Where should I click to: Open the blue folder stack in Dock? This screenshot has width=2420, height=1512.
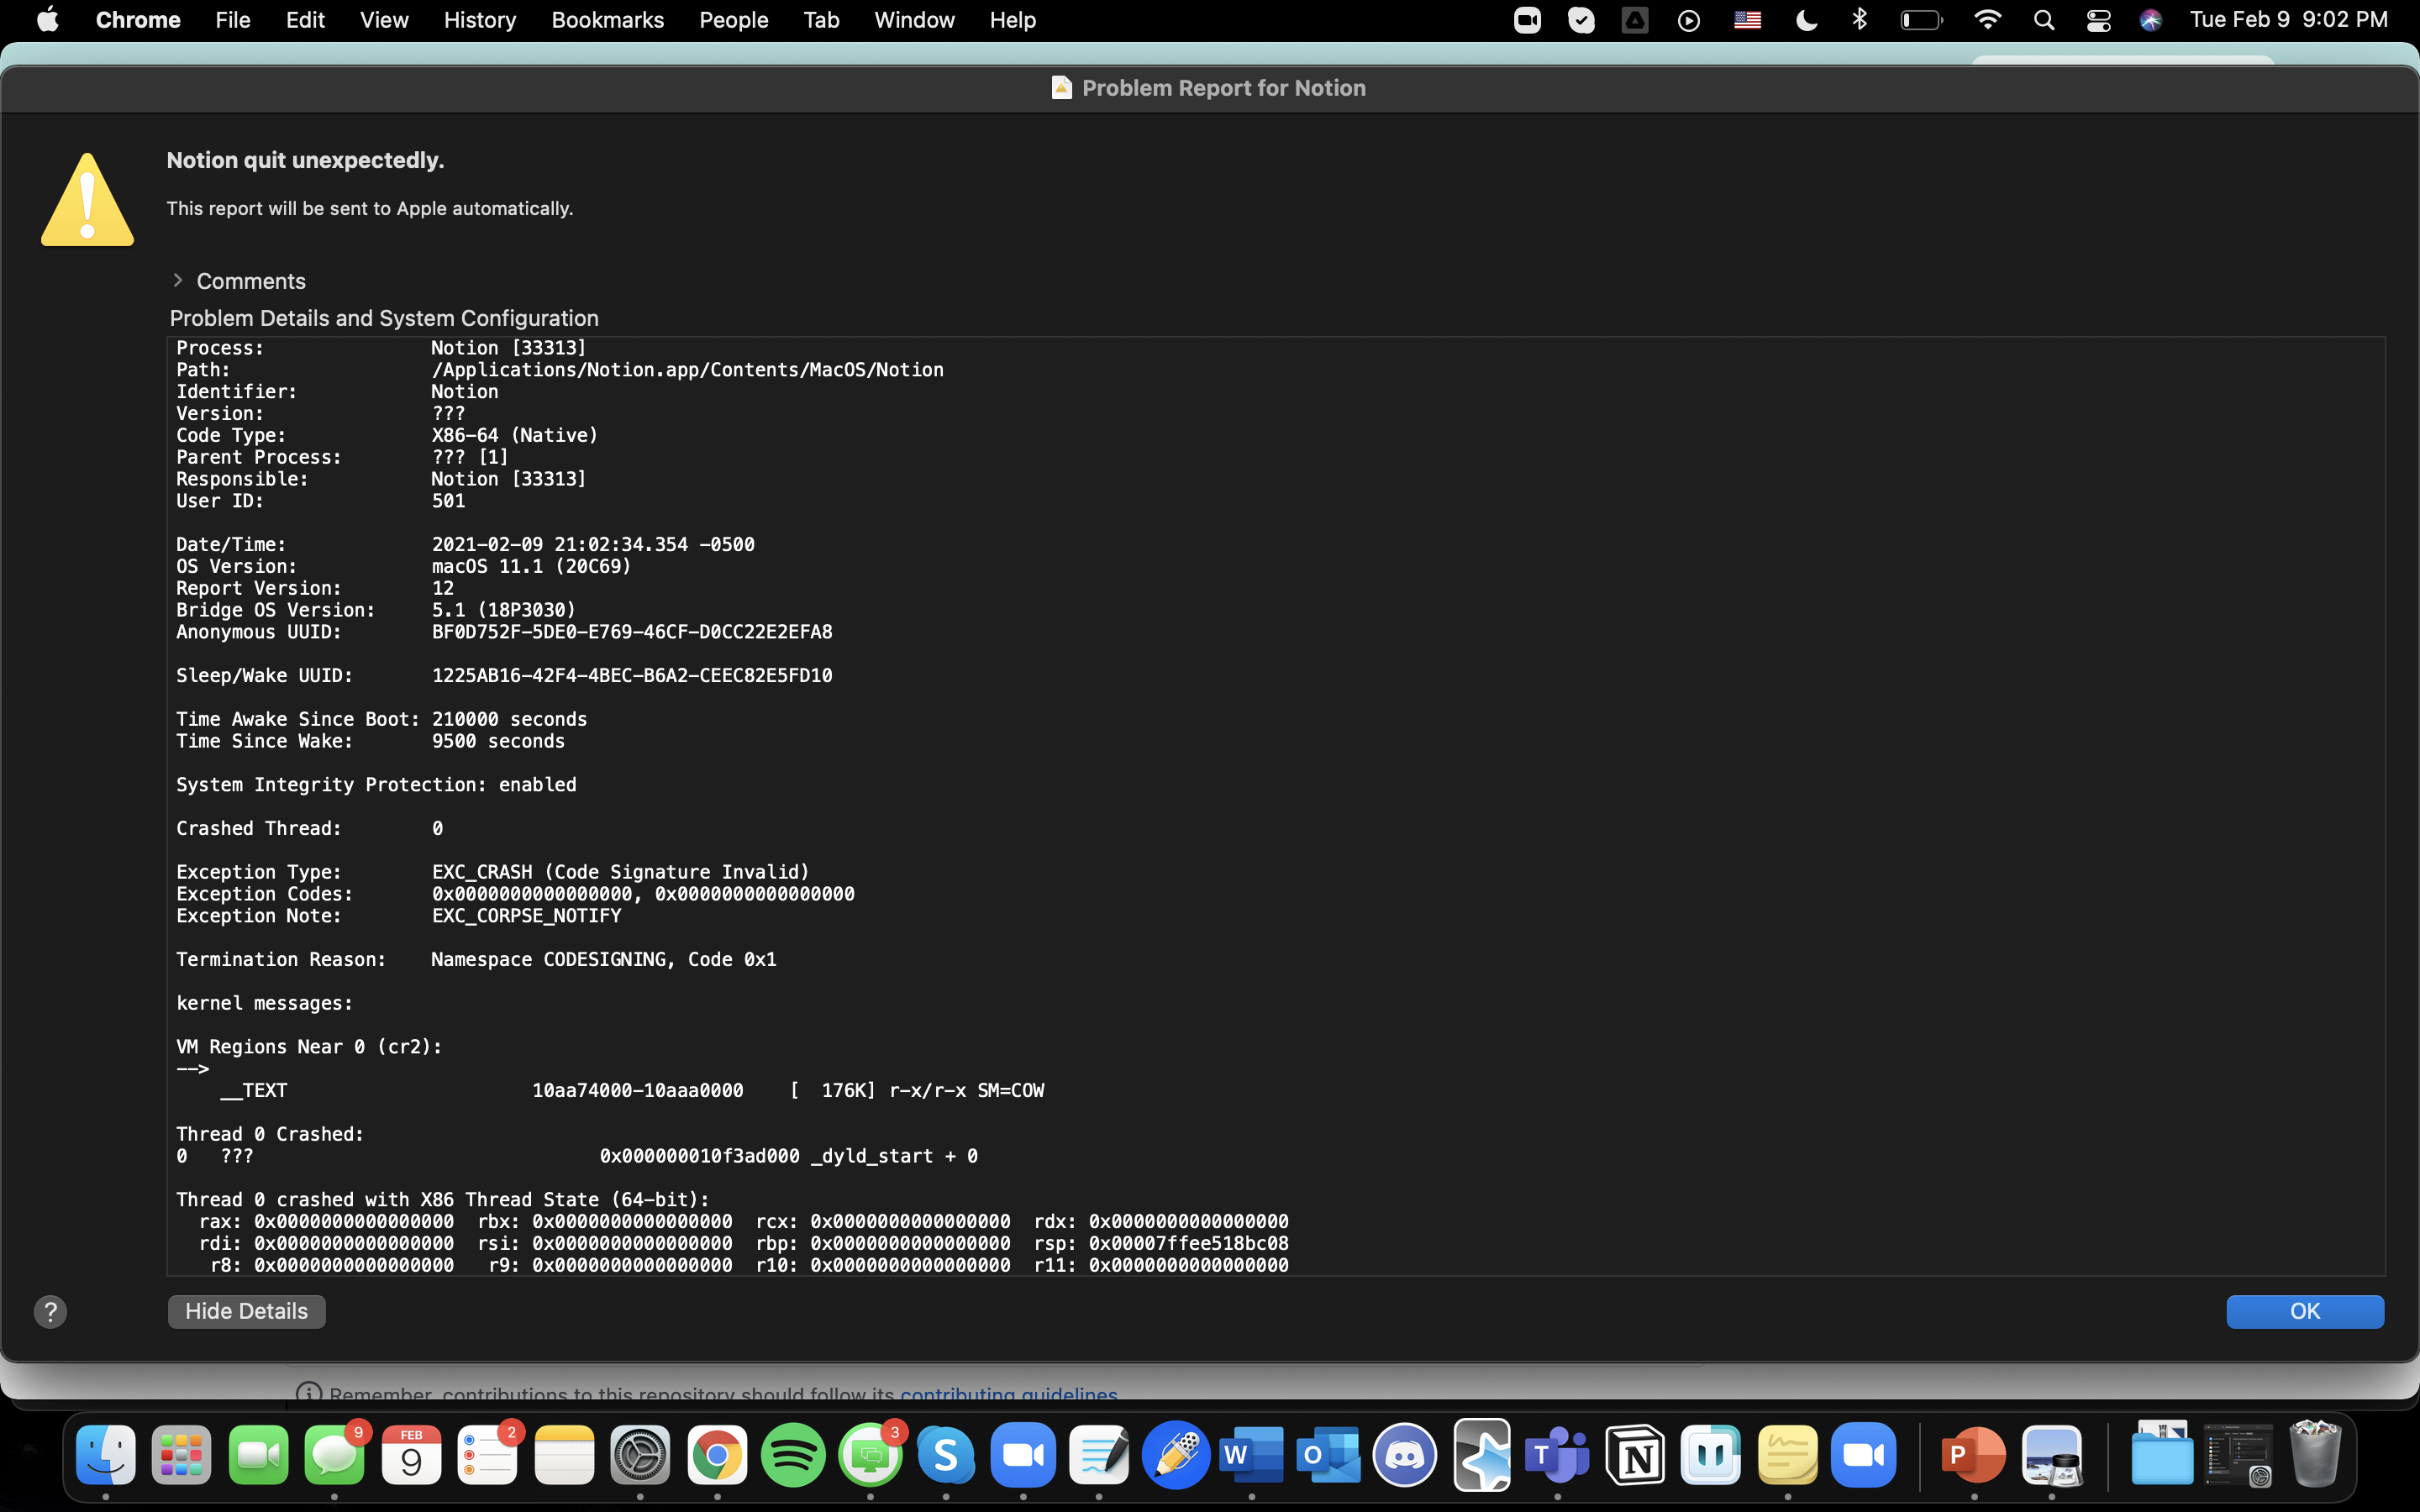click(x=2161, y=1454)
